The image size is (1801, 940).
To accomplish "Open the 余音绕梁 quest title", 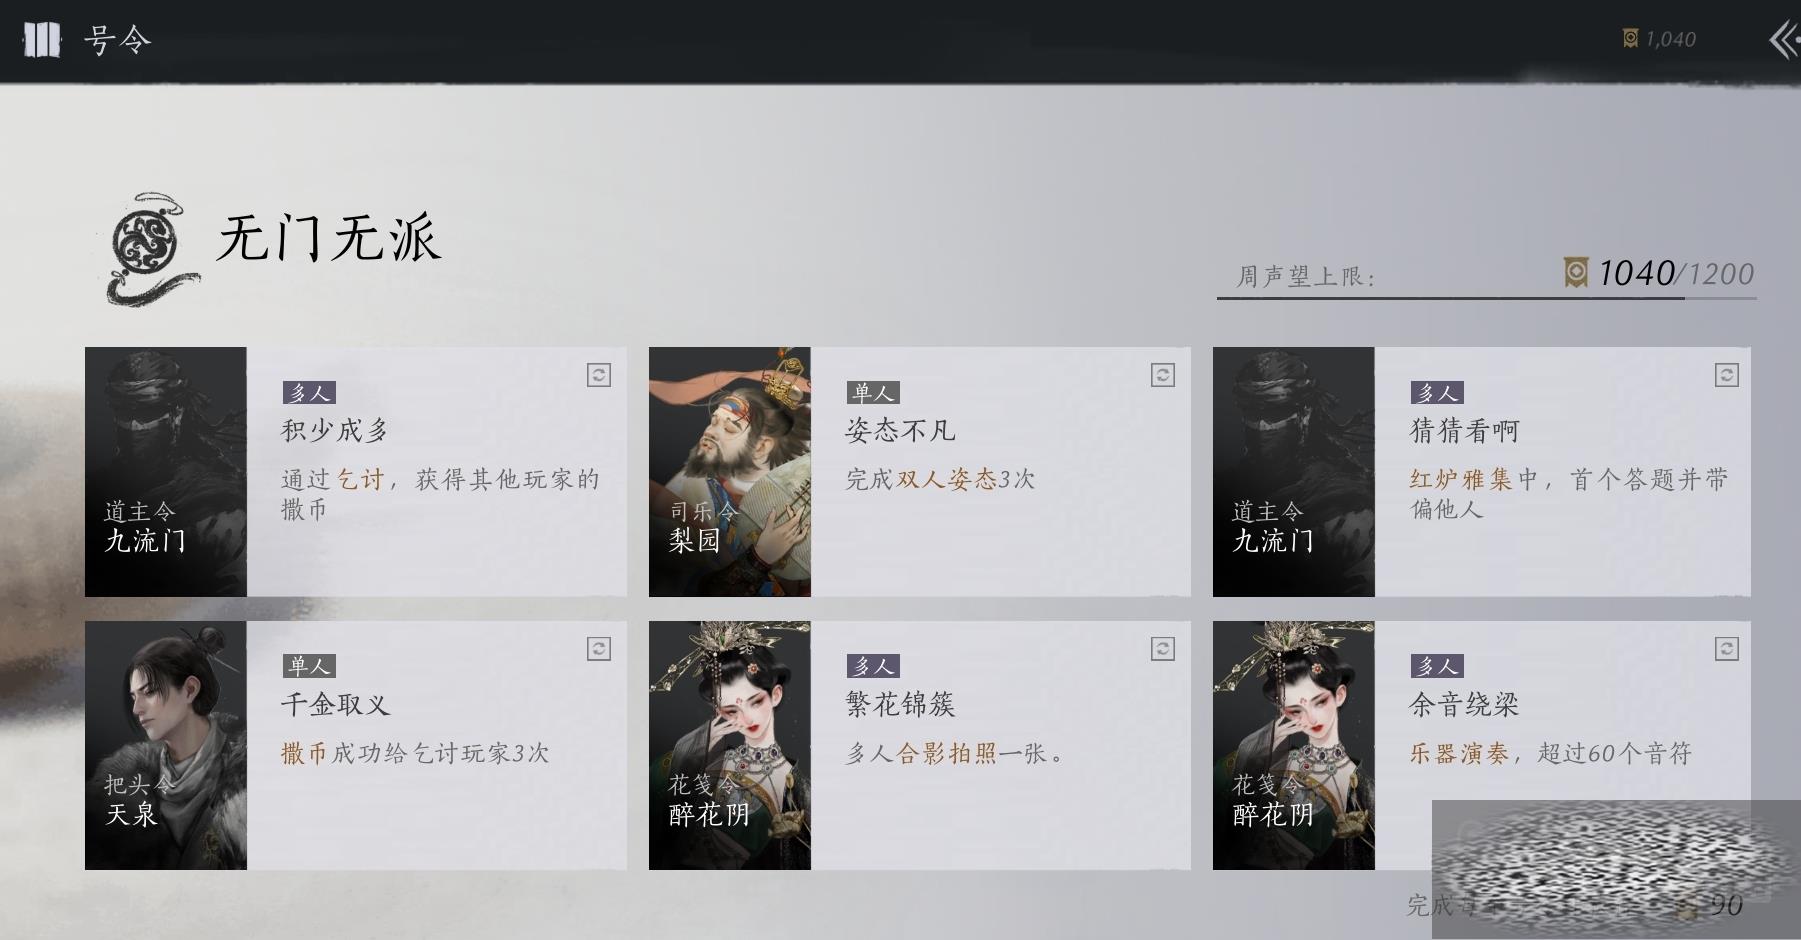I will point(1464,705).
